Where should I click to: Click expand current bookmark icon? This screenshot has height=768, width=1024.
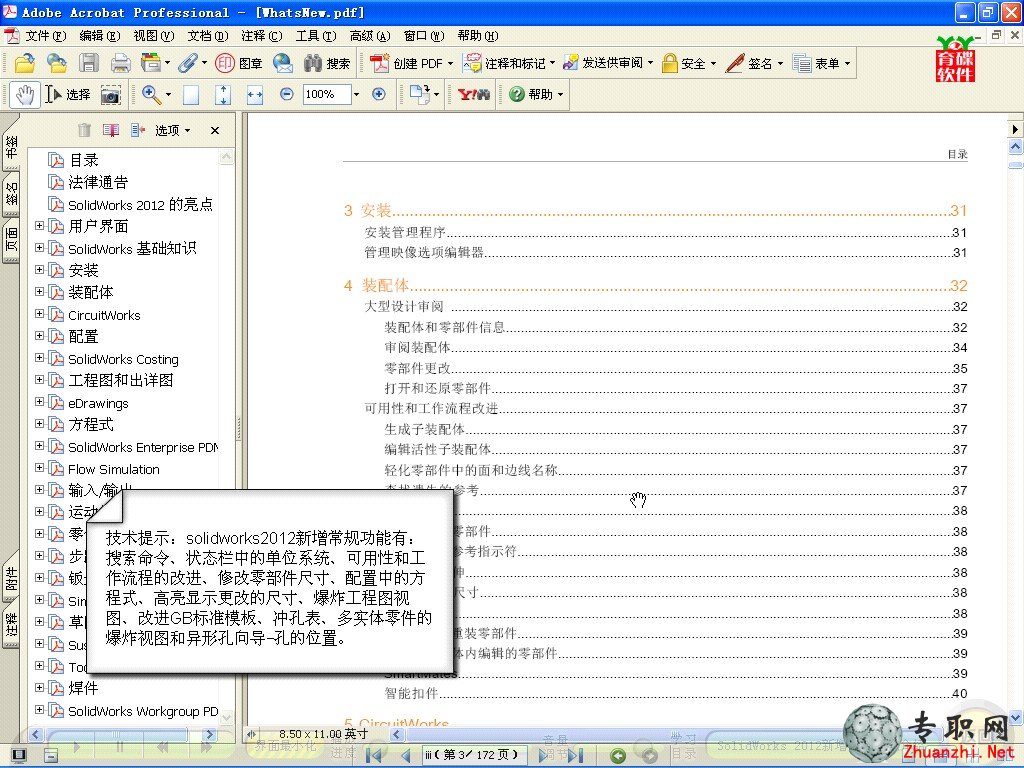(x=138, y=130)
